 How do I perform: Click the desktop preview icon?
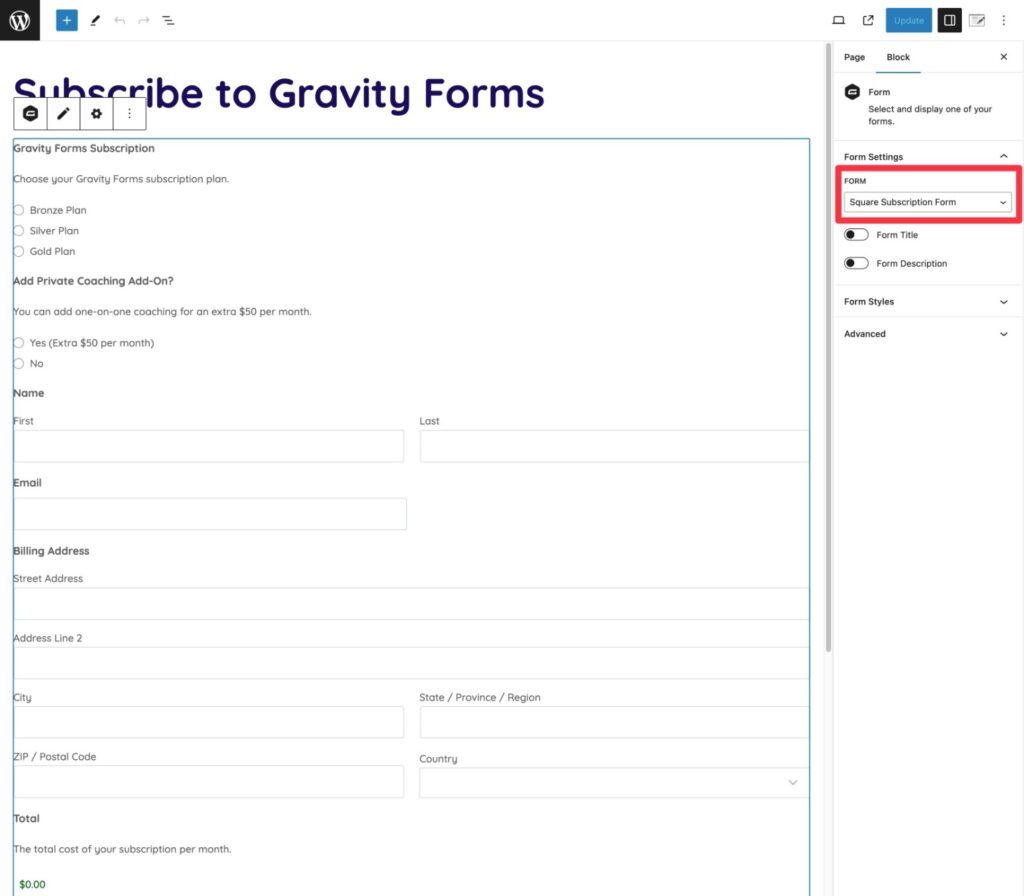[838, 20]
